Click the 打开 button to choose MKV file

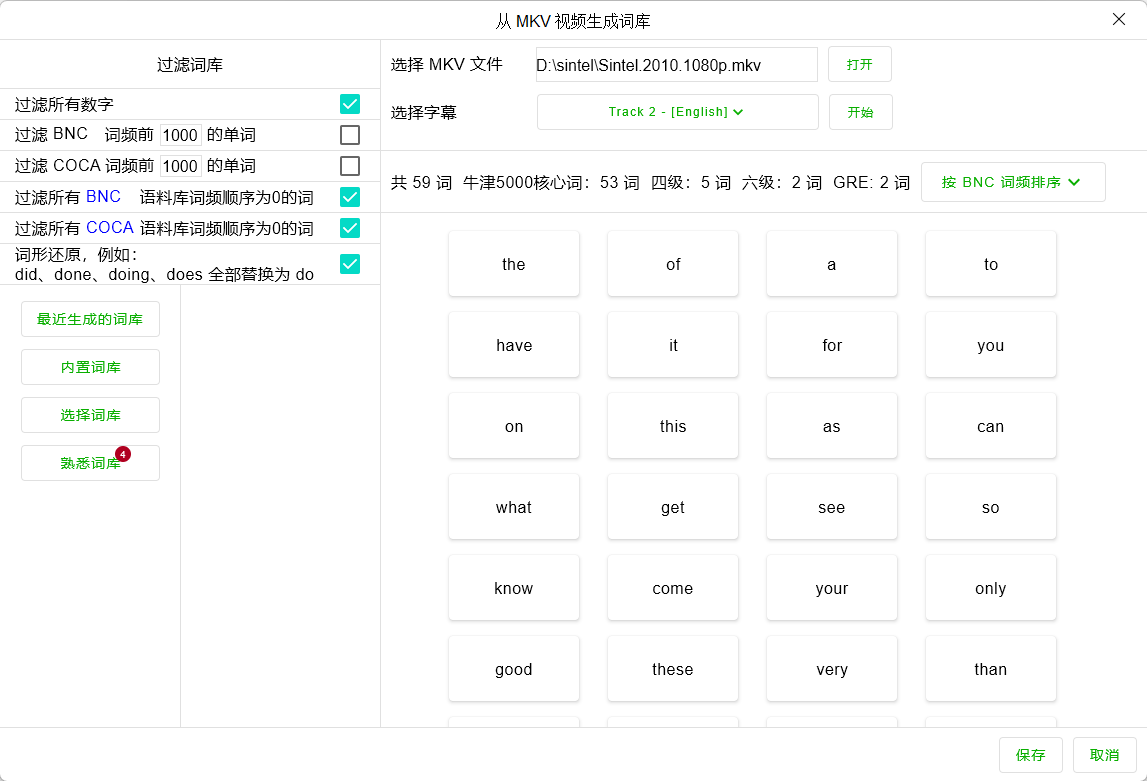coord(860,63)
